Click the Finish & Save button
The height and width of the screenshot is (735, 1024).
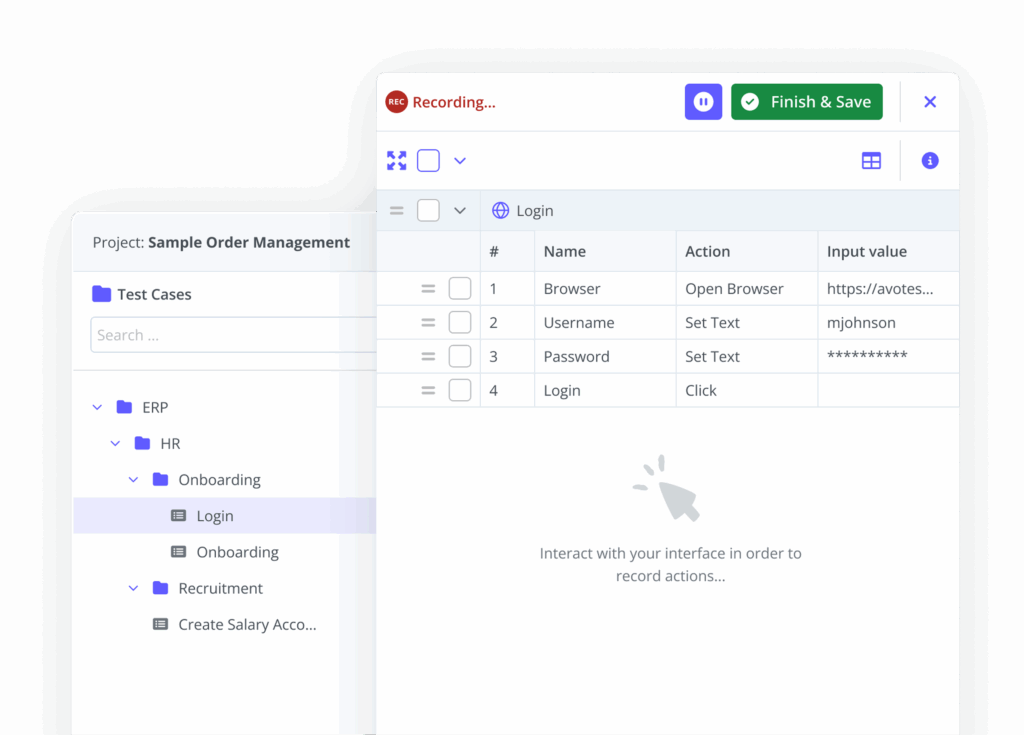coord(806,102)
